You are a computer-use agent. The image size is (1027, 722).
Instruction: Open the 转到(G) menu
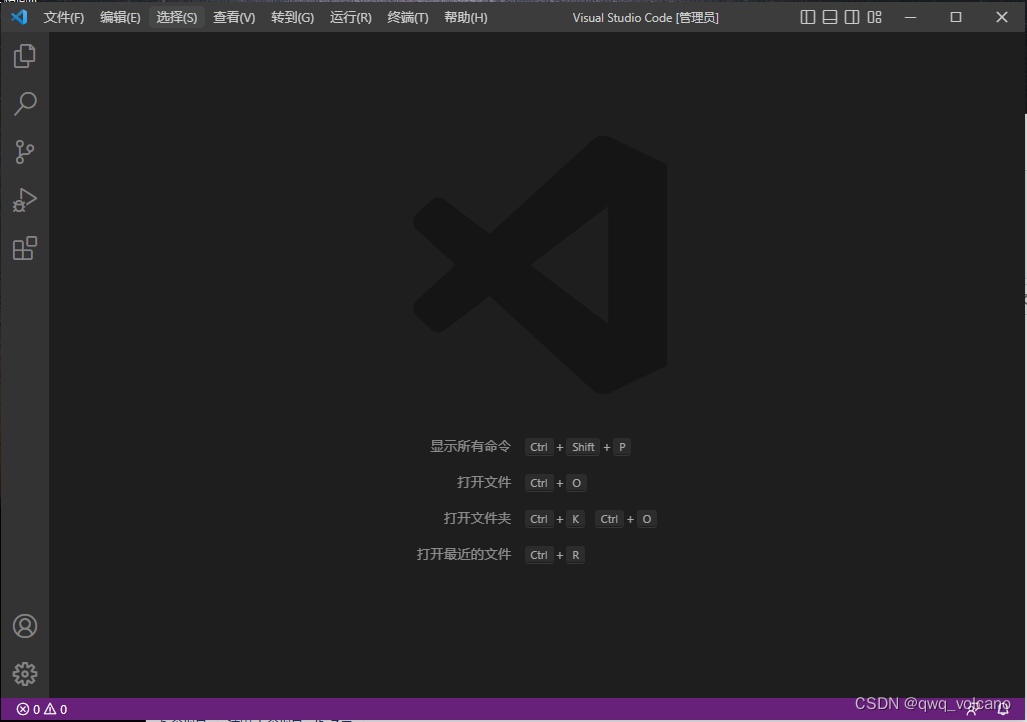[x=292, y=18]
